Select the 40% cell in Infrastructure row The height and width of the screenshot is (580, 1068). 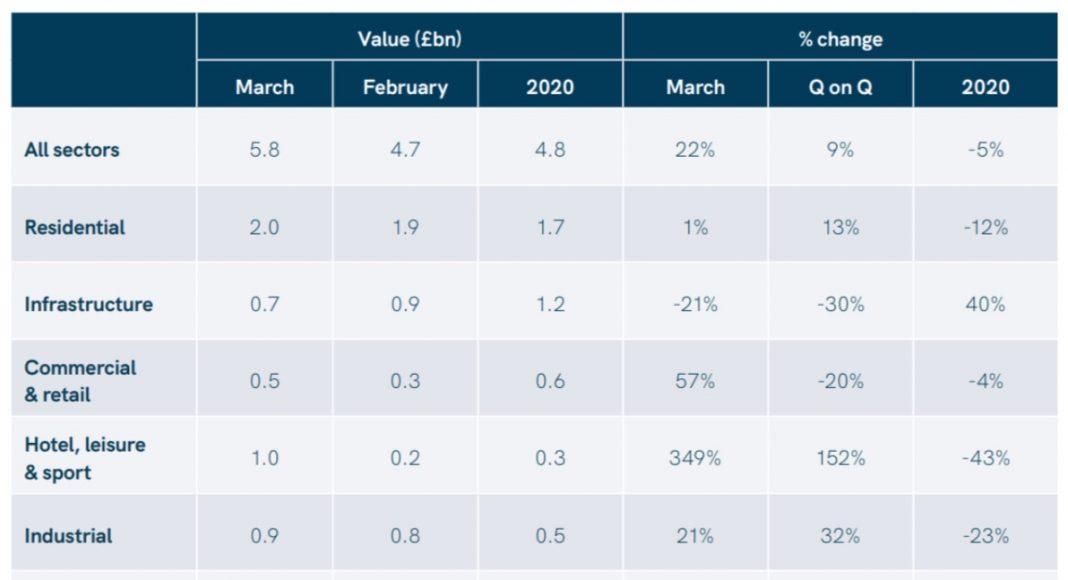[985, 304]
